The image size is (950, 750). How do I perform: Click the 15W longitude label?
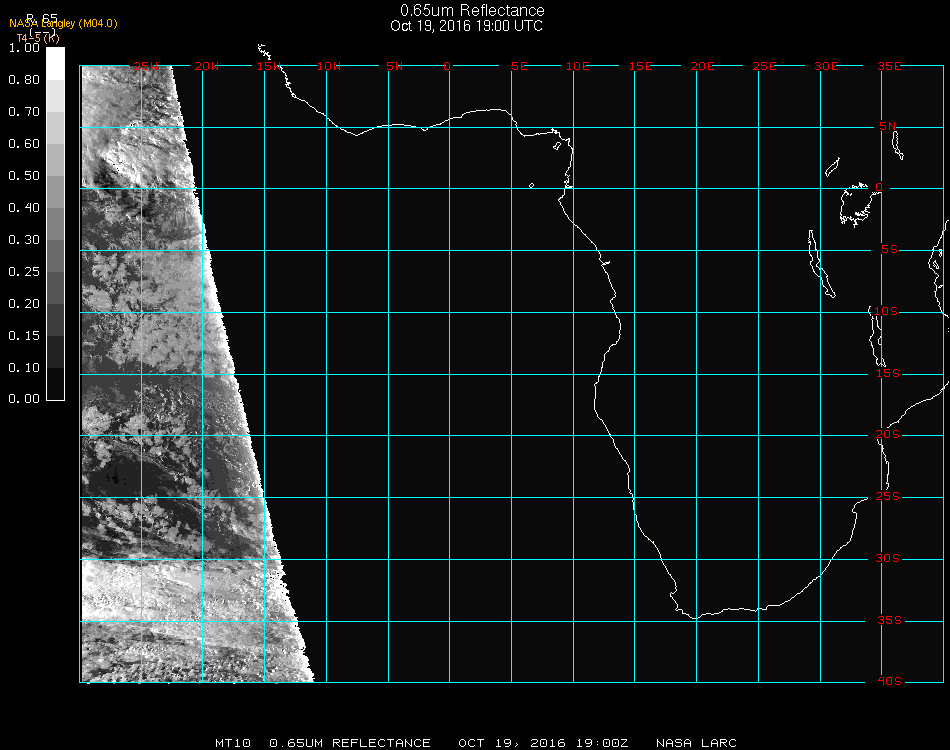pyautogui.click(x=268, y=66)
